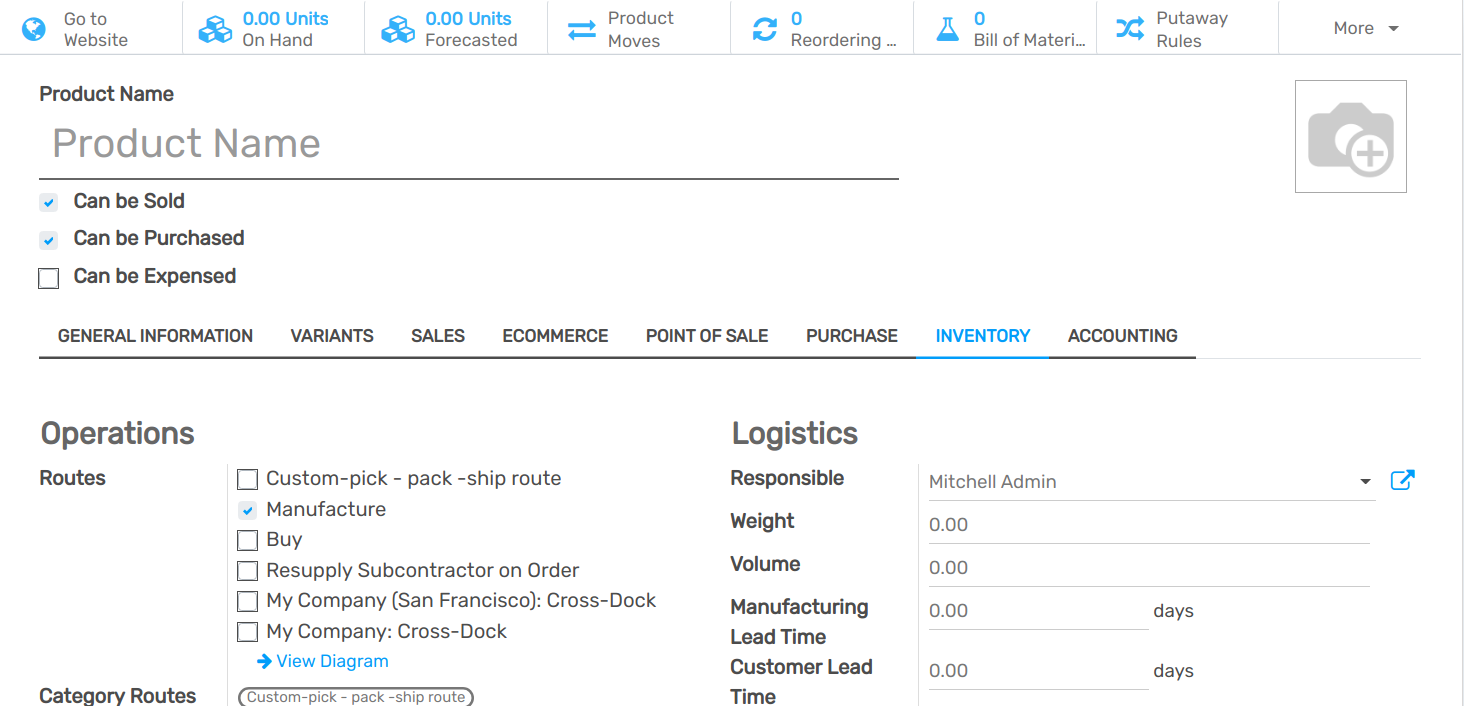Image resolution: width=1464 pixels, height=706 pixels.
Task: Click the Putaway Rules shuffle icon
Action: [1130, 29]
